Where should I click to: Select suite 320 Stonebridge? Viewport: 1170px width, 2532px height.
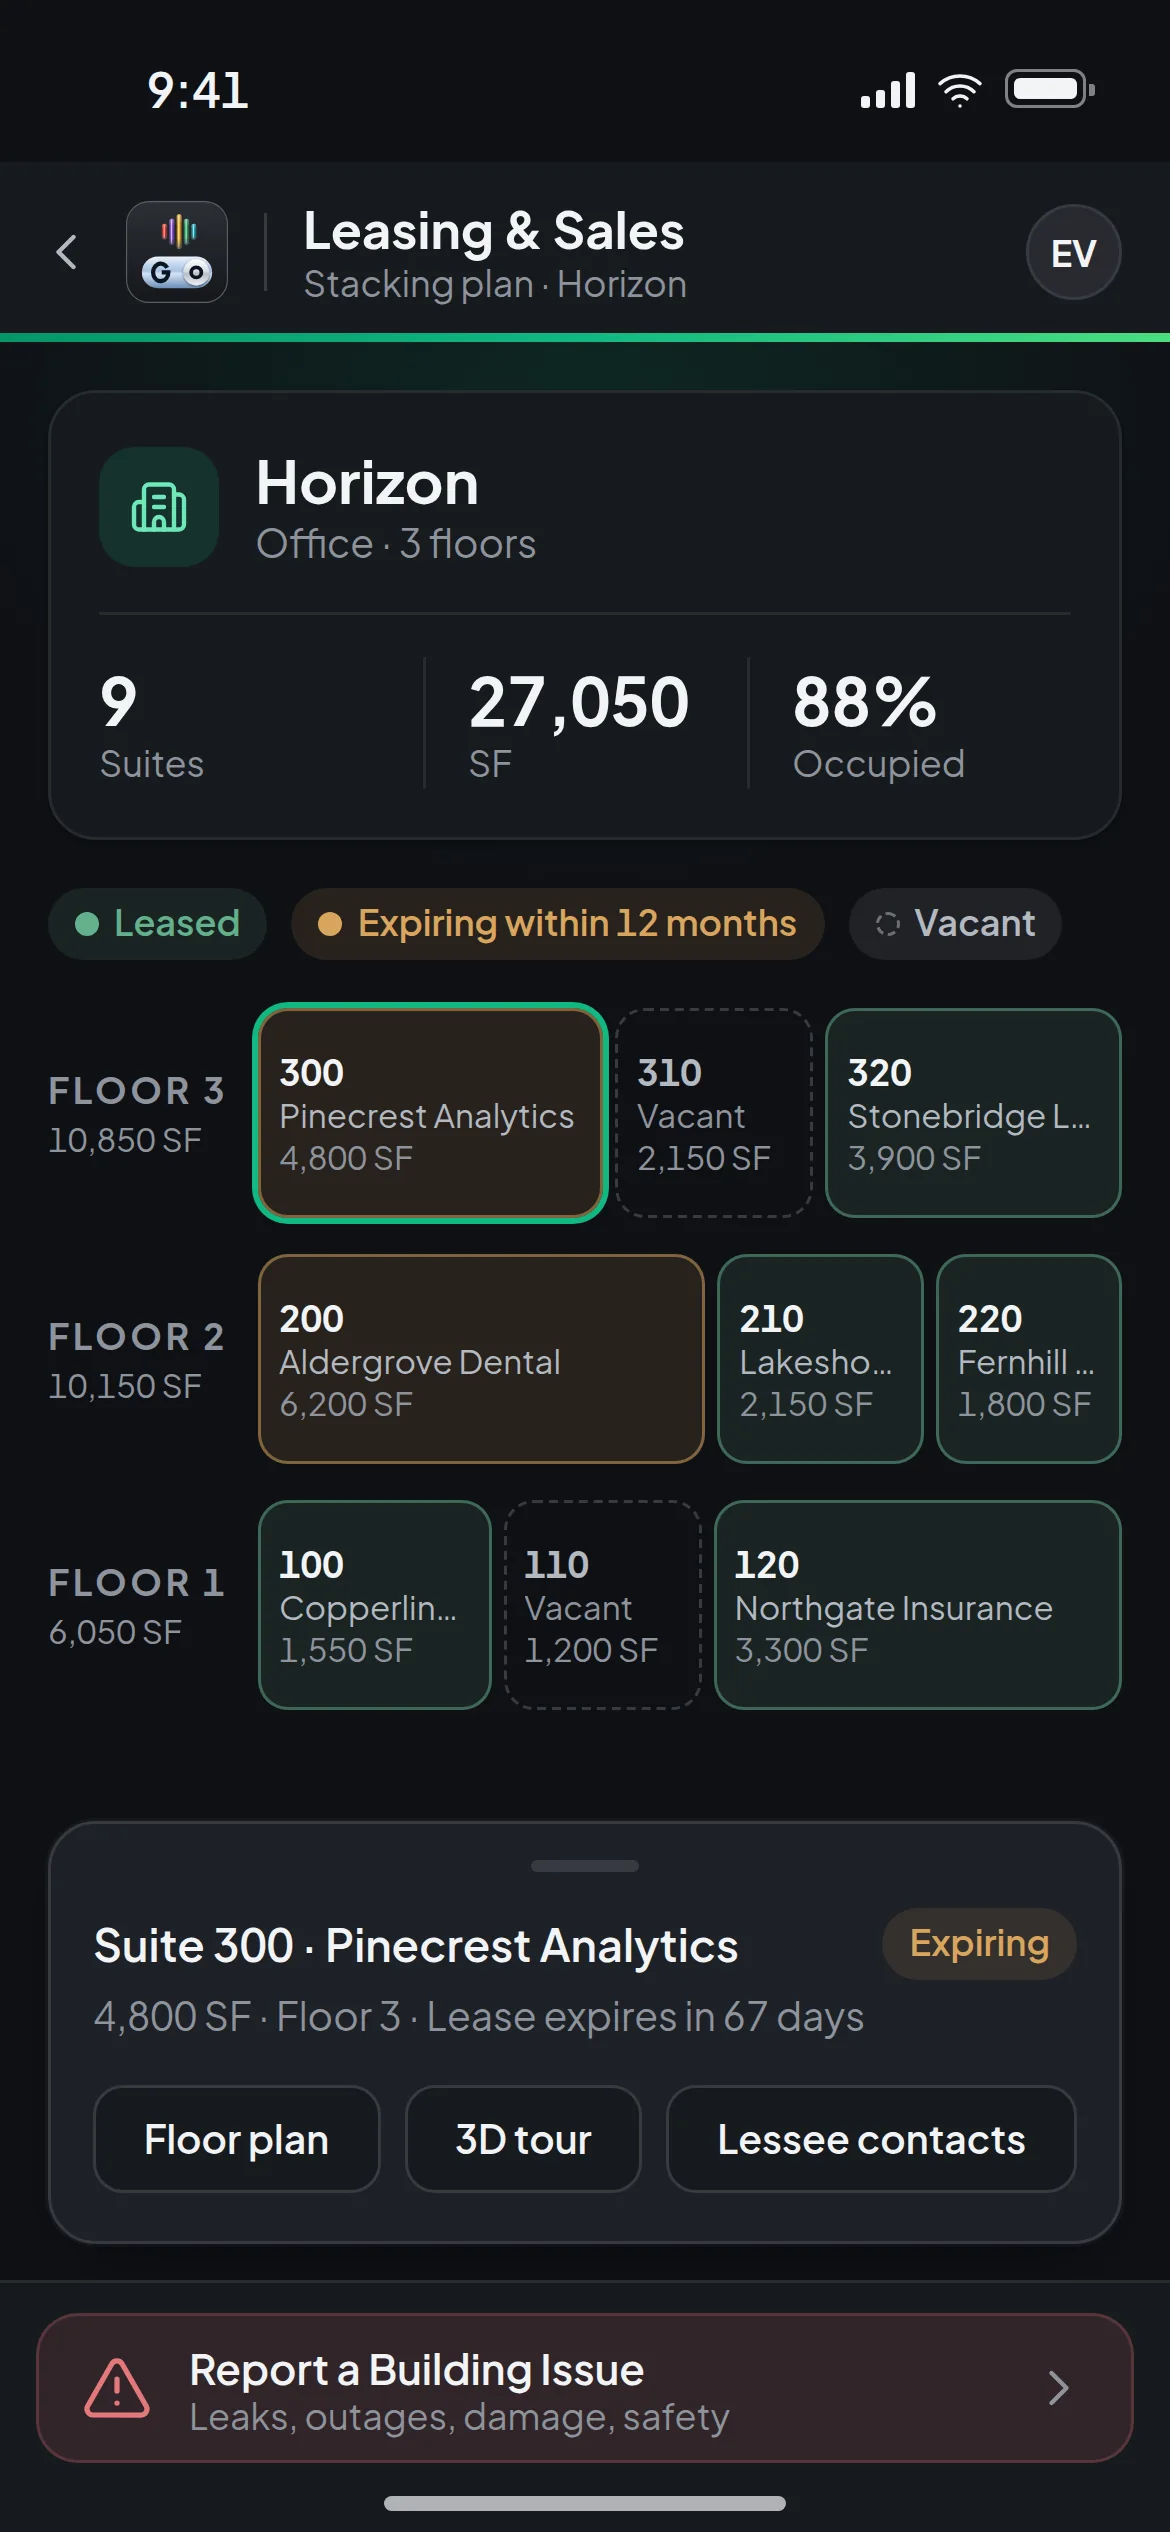pos(973,1113)
